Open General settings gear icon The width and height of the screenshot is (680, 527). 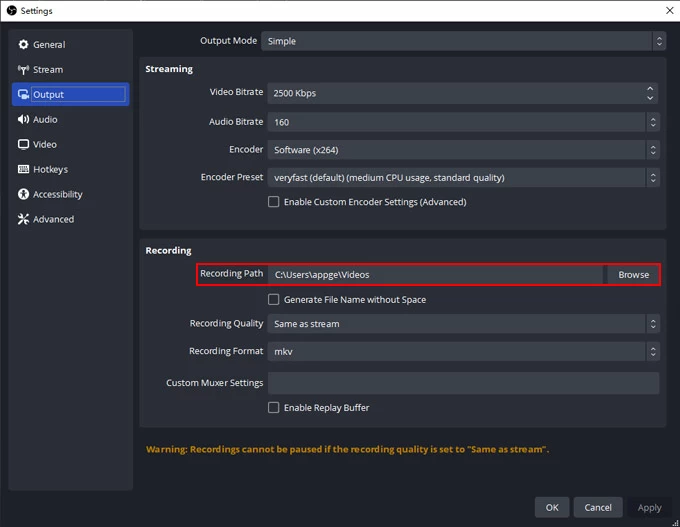coord(23,44)
